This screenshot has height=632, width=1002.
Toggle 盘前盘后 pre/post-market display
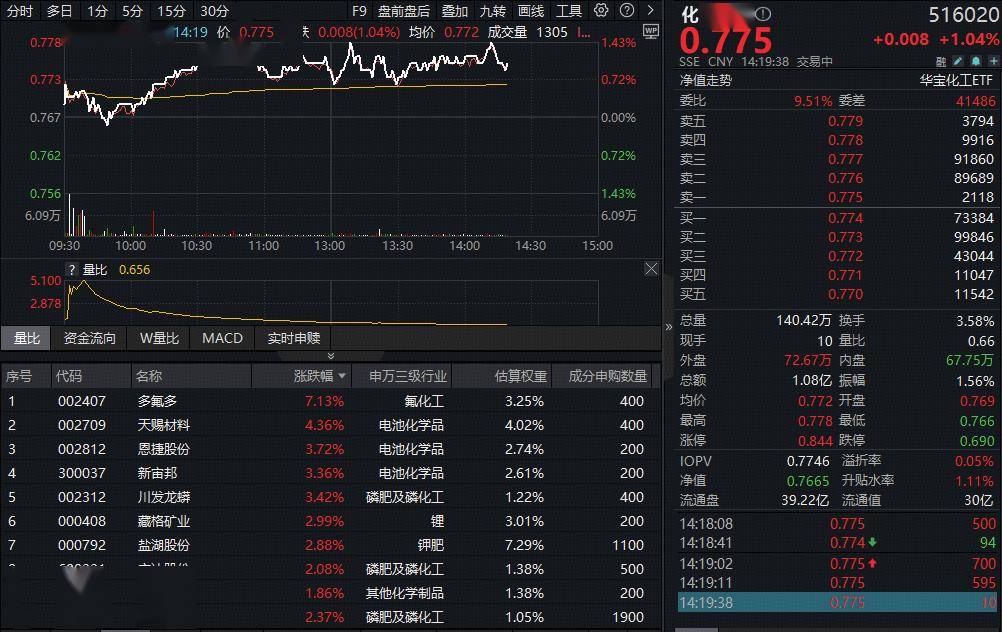[404, 11]
